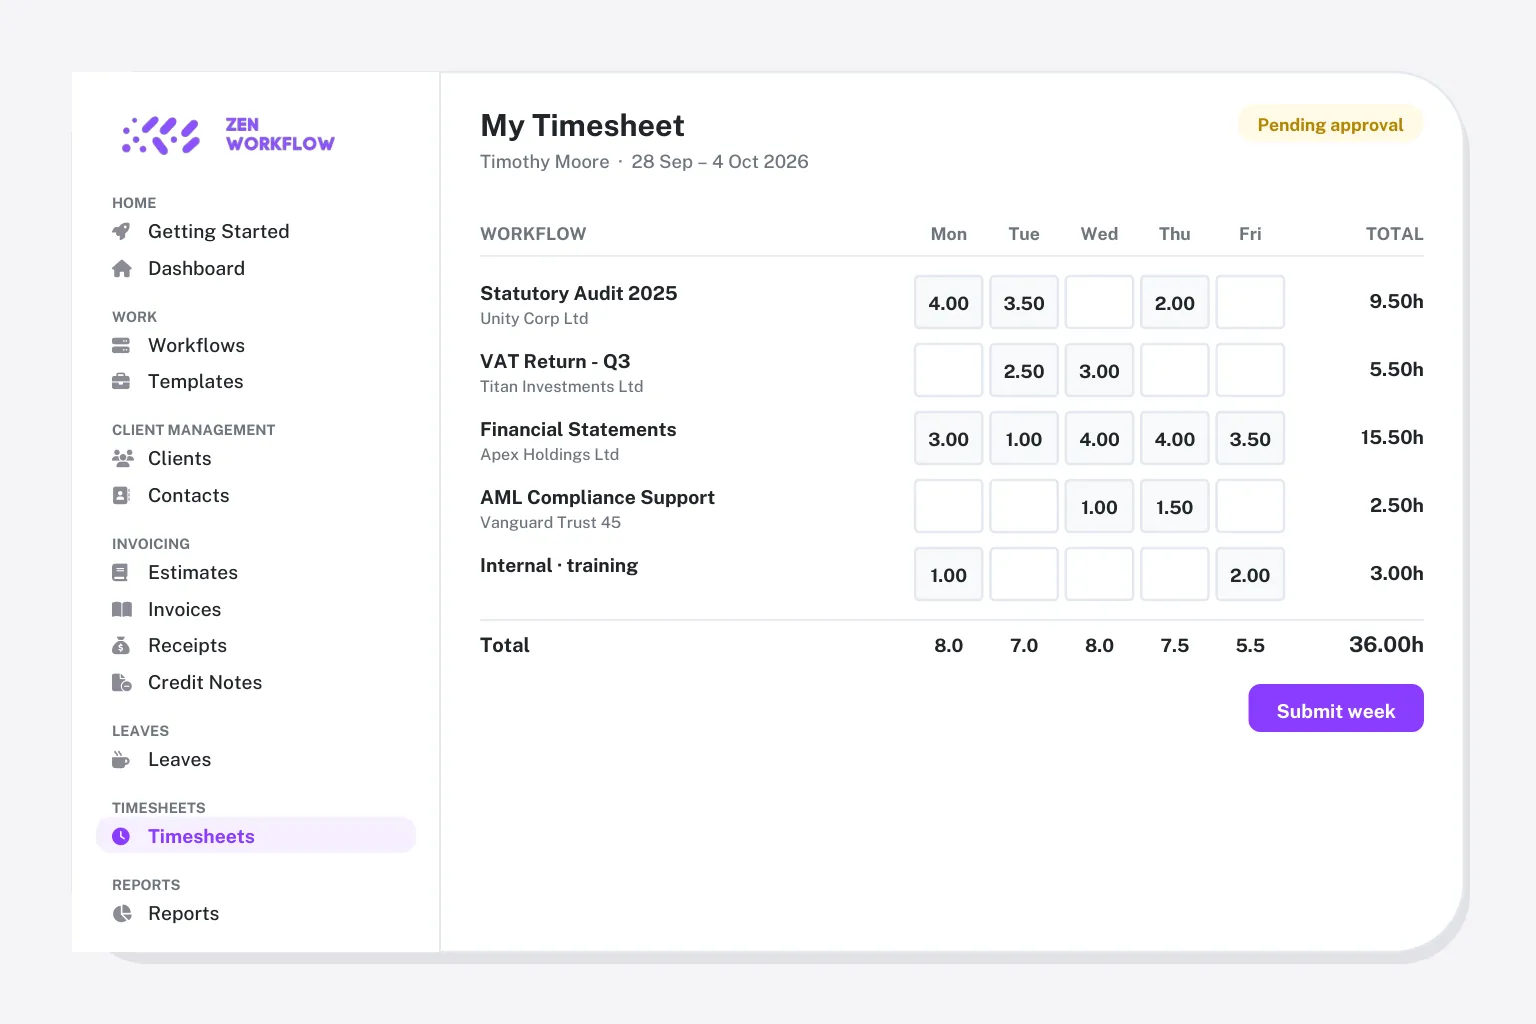Click the rocket icon beside Getting Started
Image resolution: width=1536 pixels, height=1024 pixels.
(x=122, y=232)
